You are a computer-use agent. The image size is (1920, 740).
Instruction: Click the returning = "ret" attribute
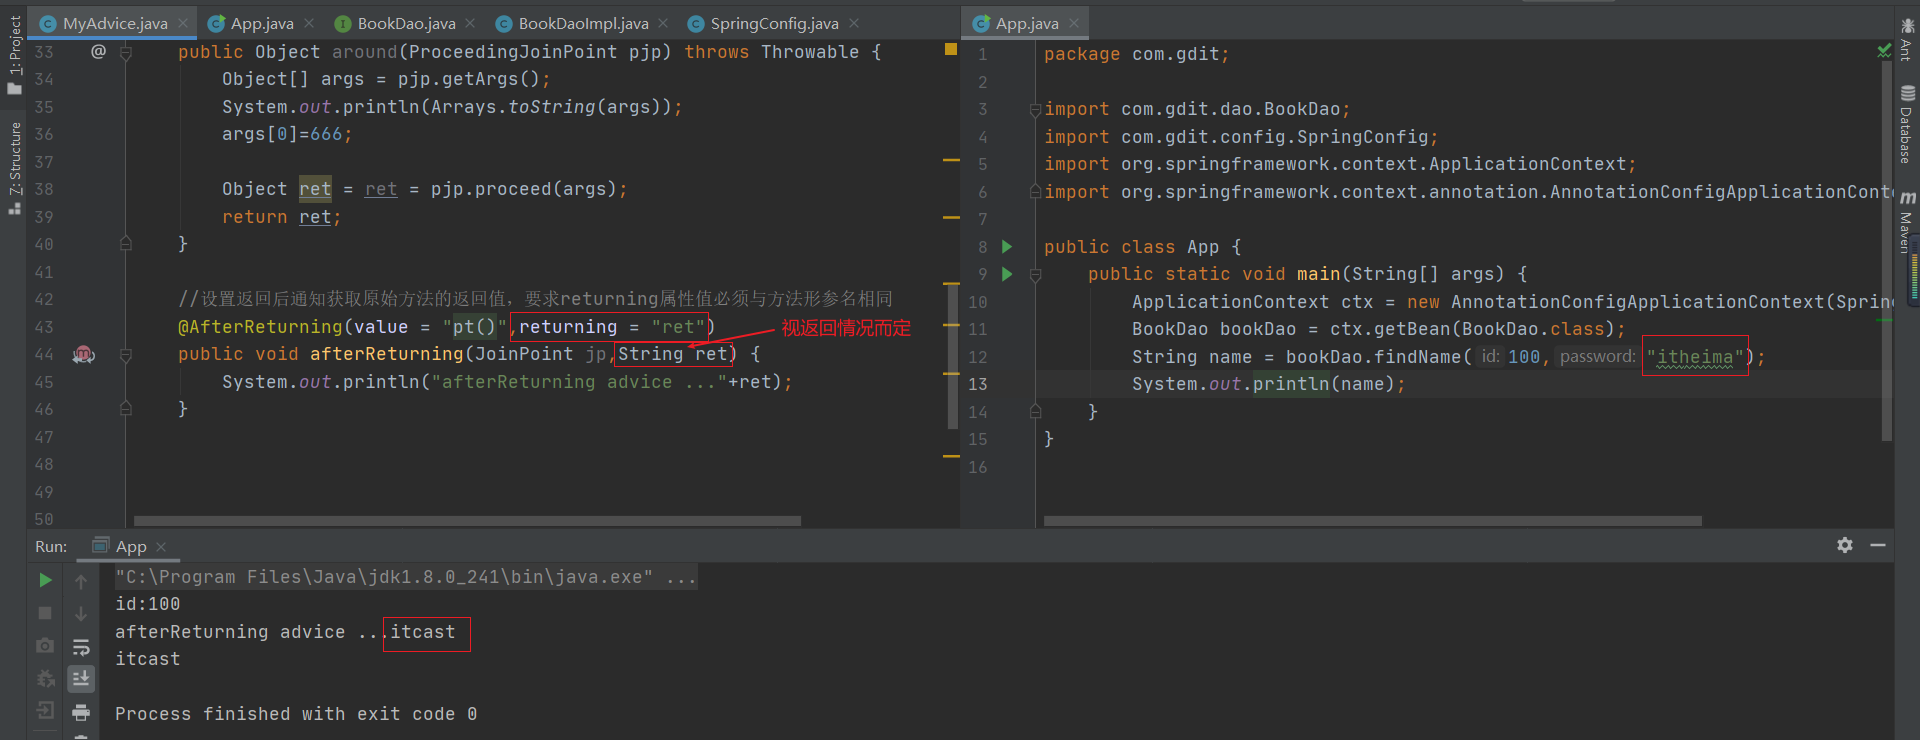[612, 327]
